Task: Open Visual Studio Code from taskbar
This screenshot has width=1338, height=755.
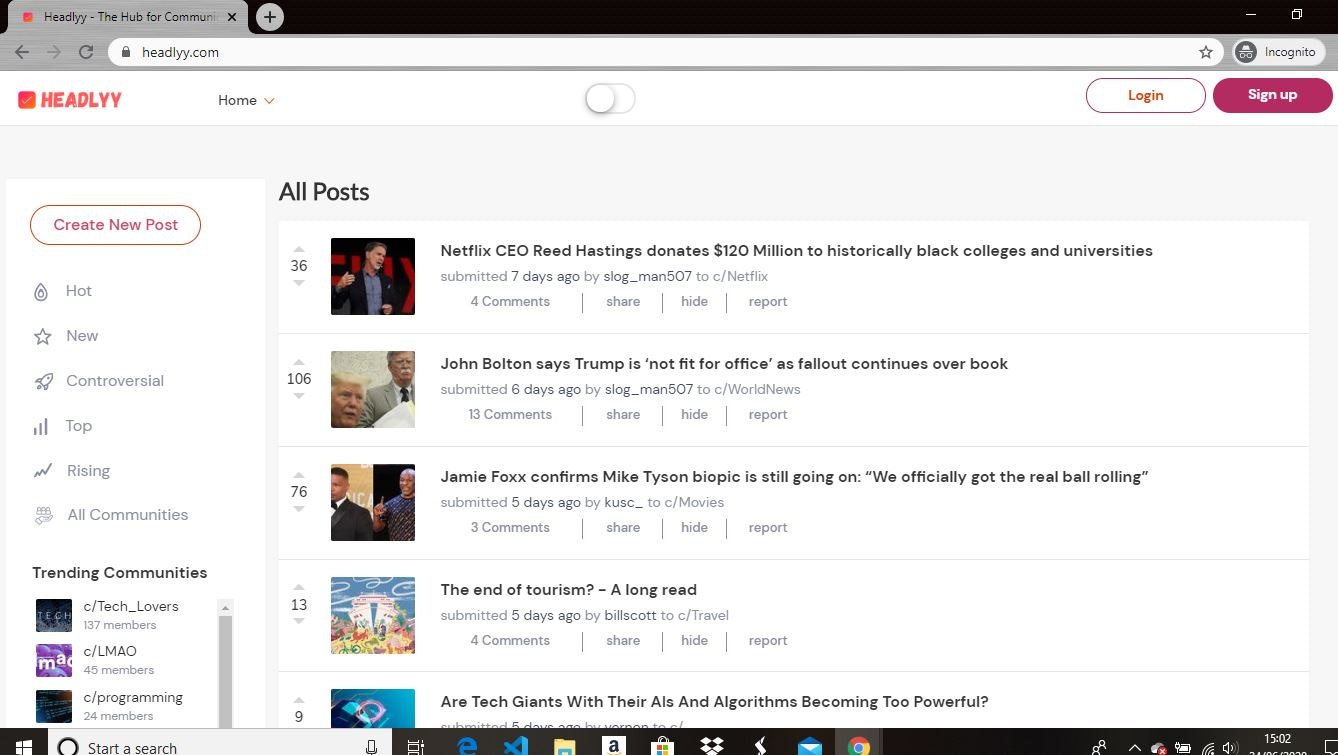Action: tap(516, 746)
